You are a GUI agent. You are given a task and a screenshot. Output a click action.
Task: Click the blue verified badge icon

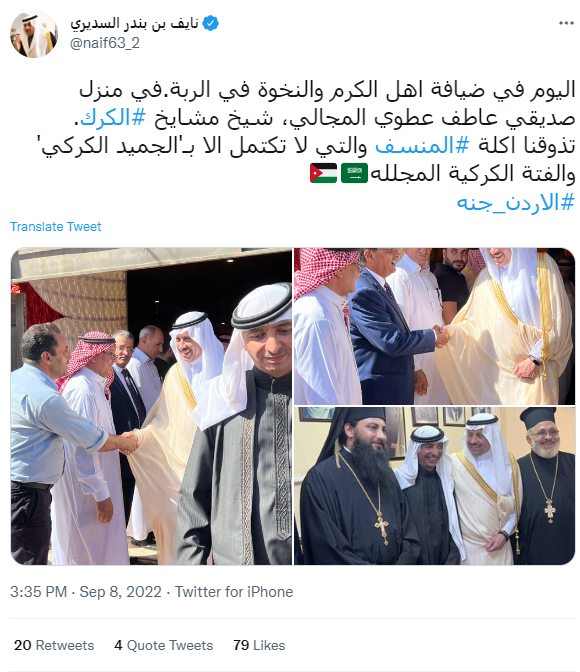[210, 23]
